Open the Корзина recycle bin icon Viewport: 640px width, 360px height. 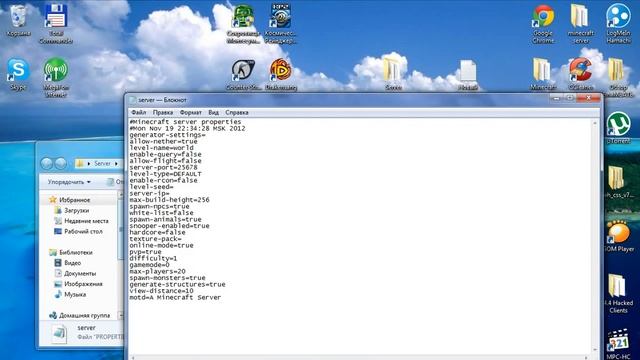[18, 20]
